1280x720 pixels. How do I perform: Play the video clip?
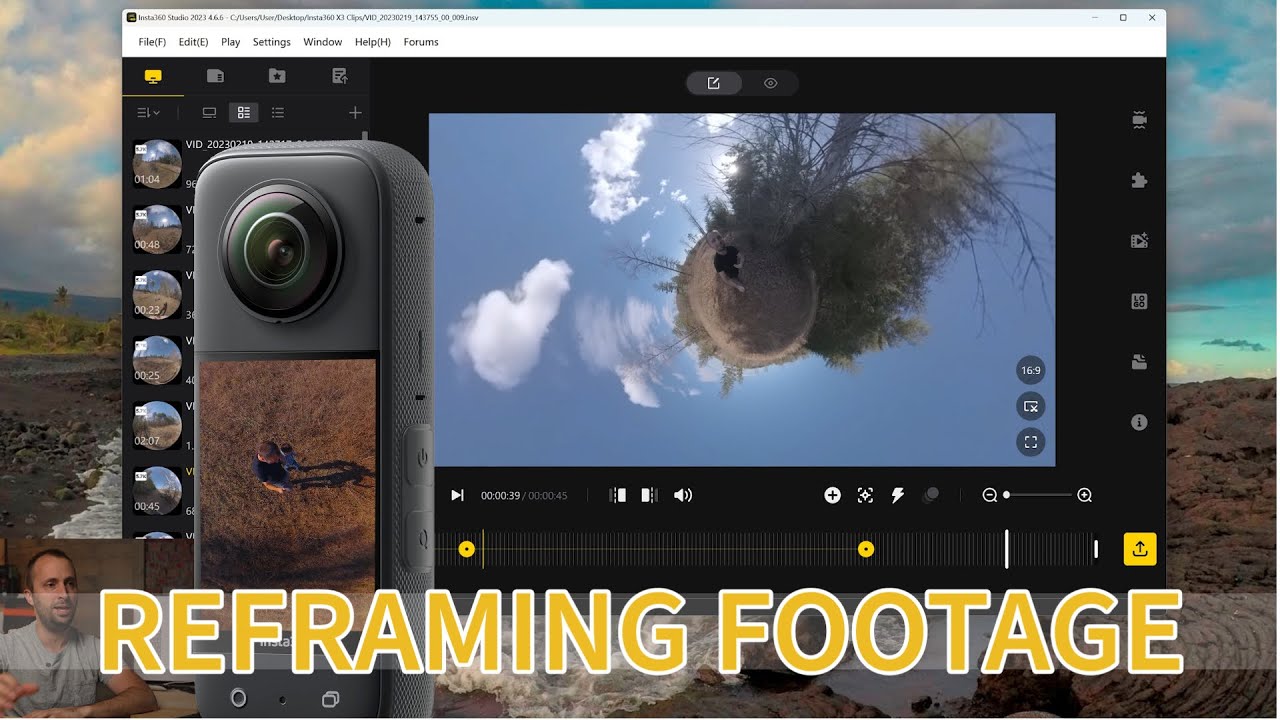[x=457, y=495]
